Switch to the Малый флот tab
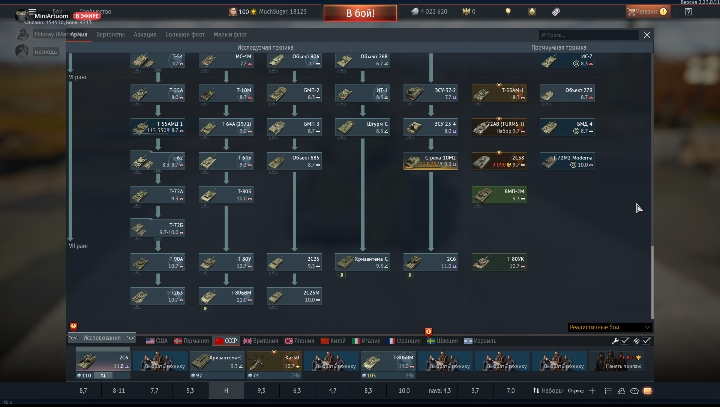The height and width of the screenshot is (407, 720). coord(230,34)
